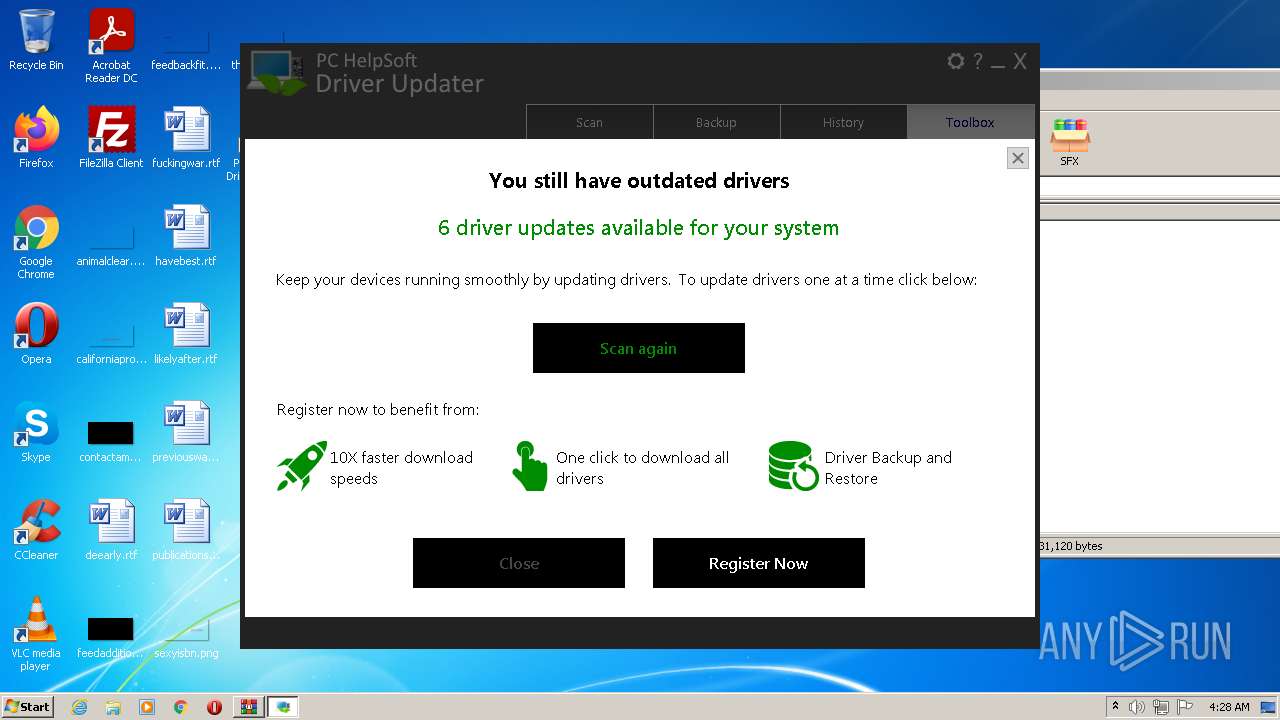Viewport: 1280px width, 720px height.
Task: Select the fuckingwar.rtf desktop file
Action: (186, 138)
